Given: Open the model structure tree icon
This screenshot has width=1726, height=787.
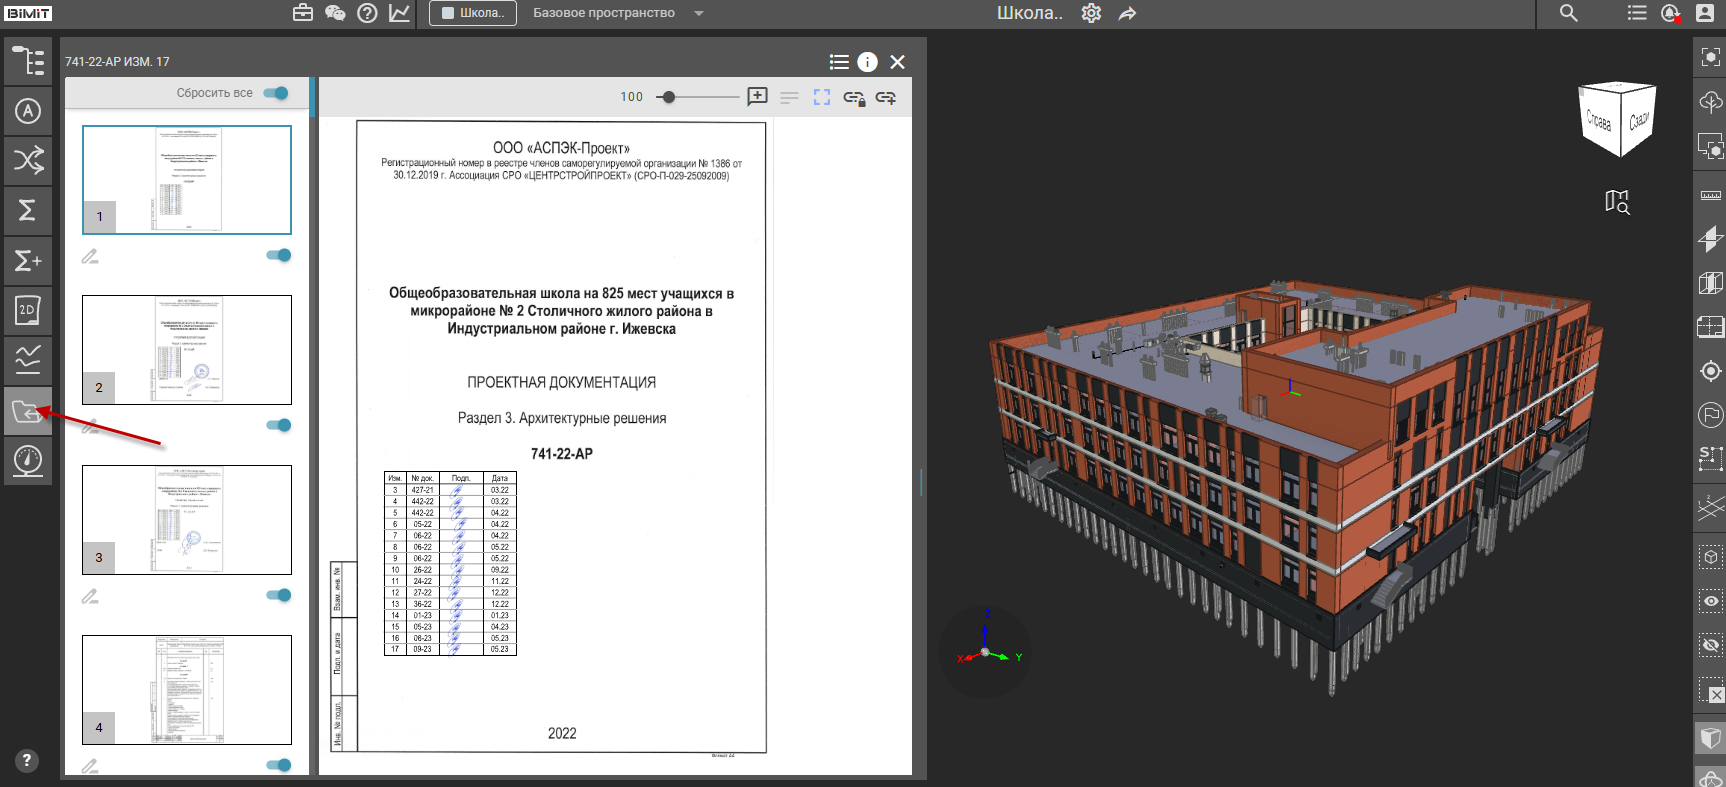Looking at the screenshot, I should point(28,61).
